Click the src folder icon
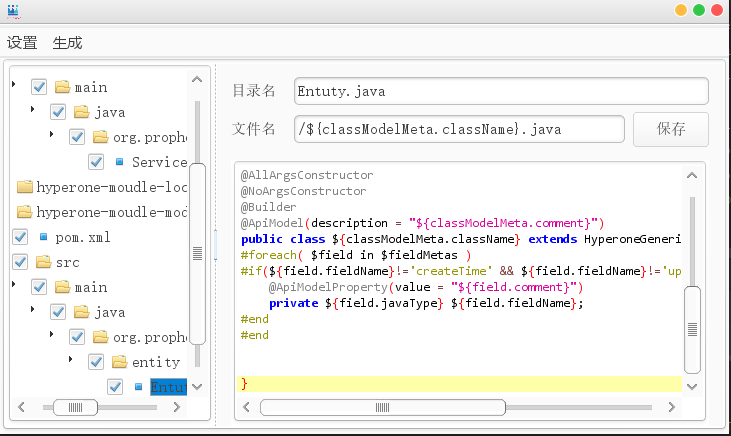 (x=43, y=262)
